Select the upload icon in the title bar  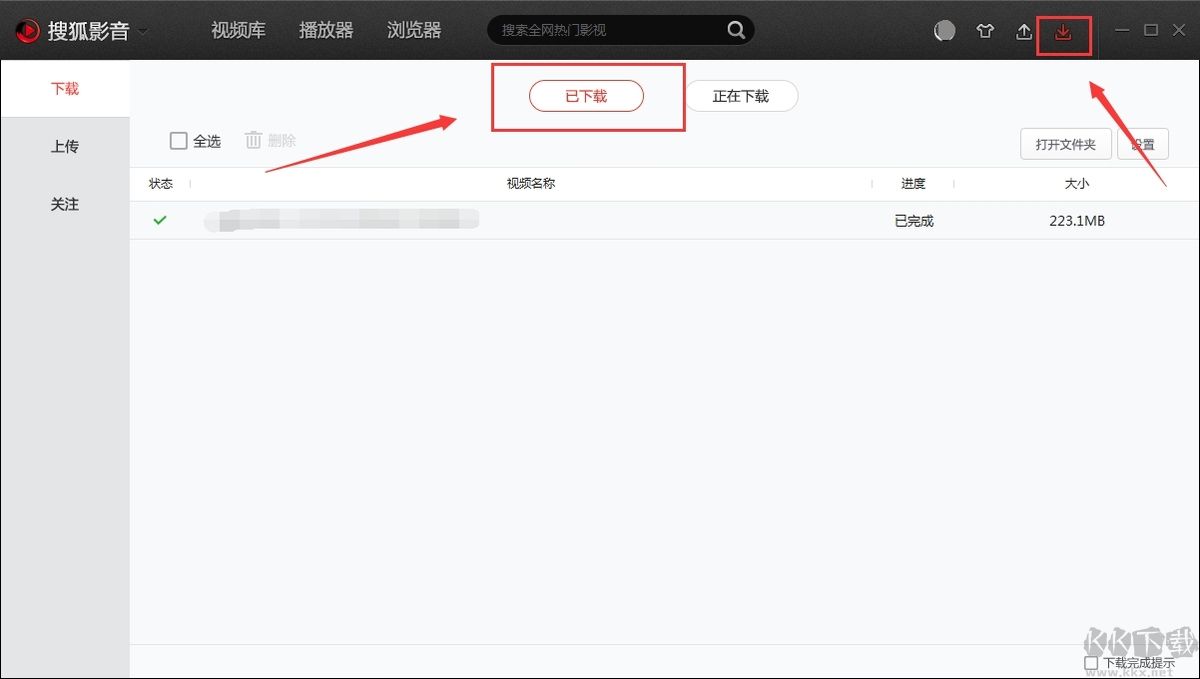(1023, 31)
